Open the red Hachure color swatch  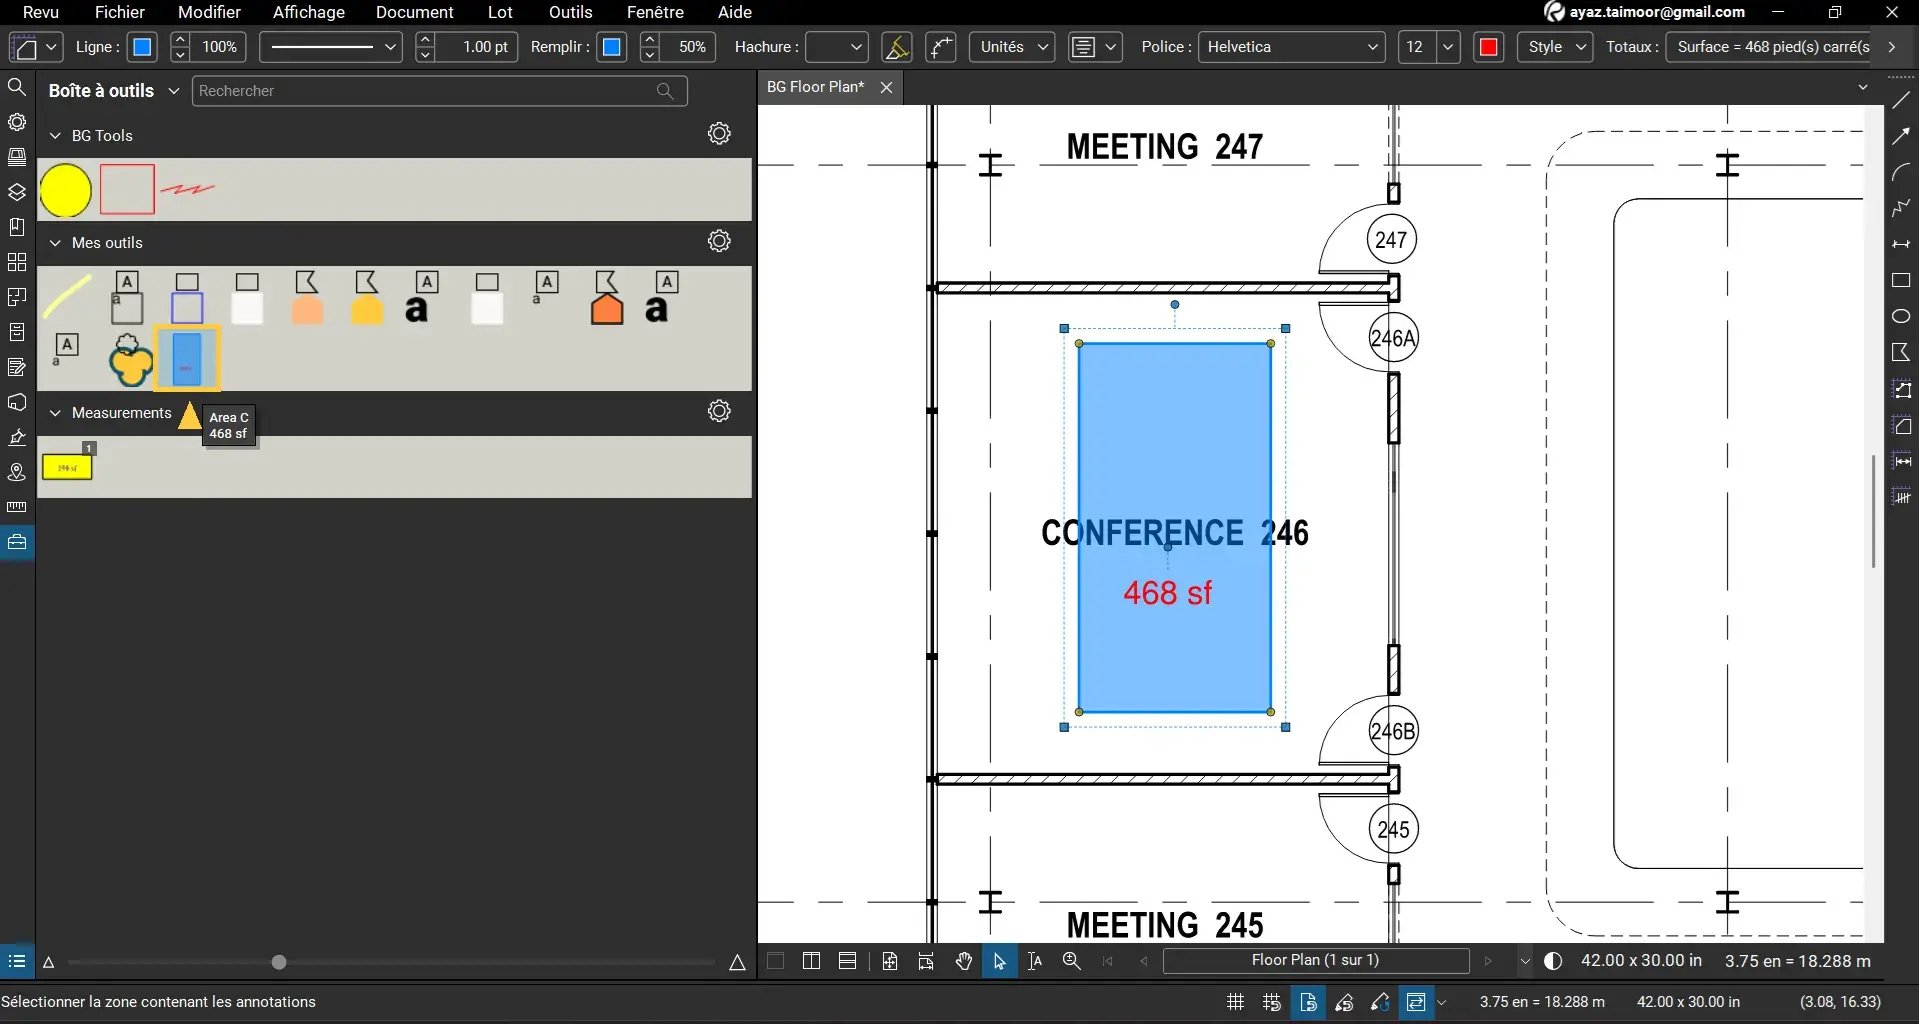click(1488, 46)
